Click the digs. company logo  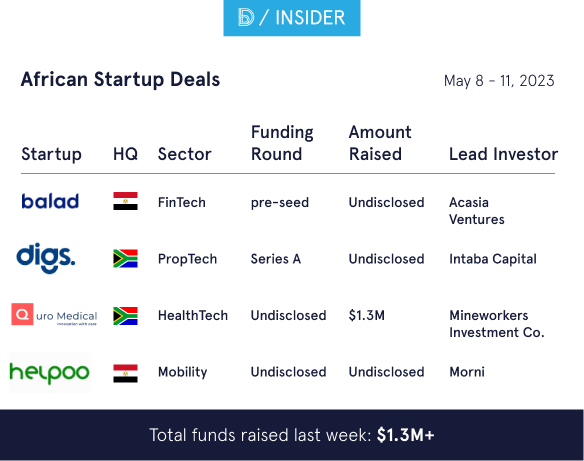(46, 258)
